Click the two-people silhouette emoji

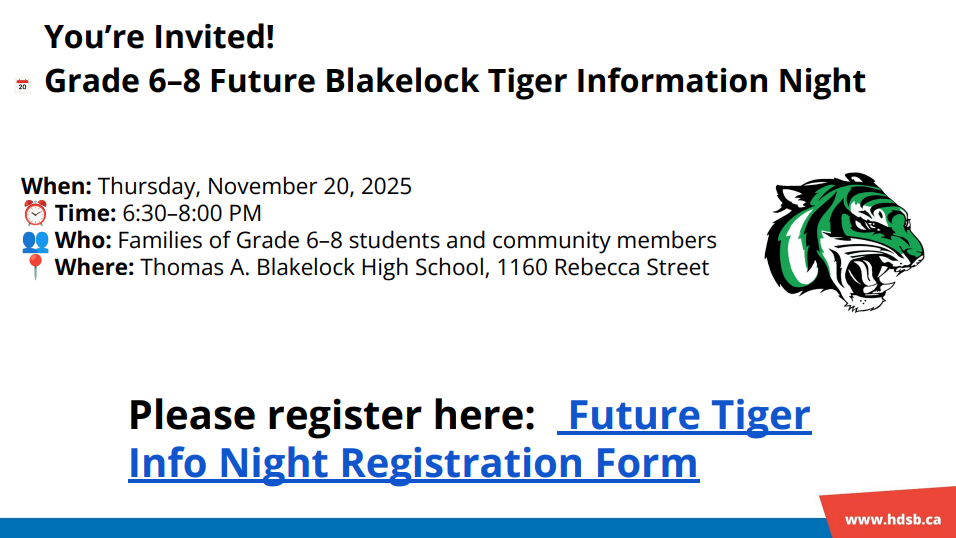pos(35,240)
